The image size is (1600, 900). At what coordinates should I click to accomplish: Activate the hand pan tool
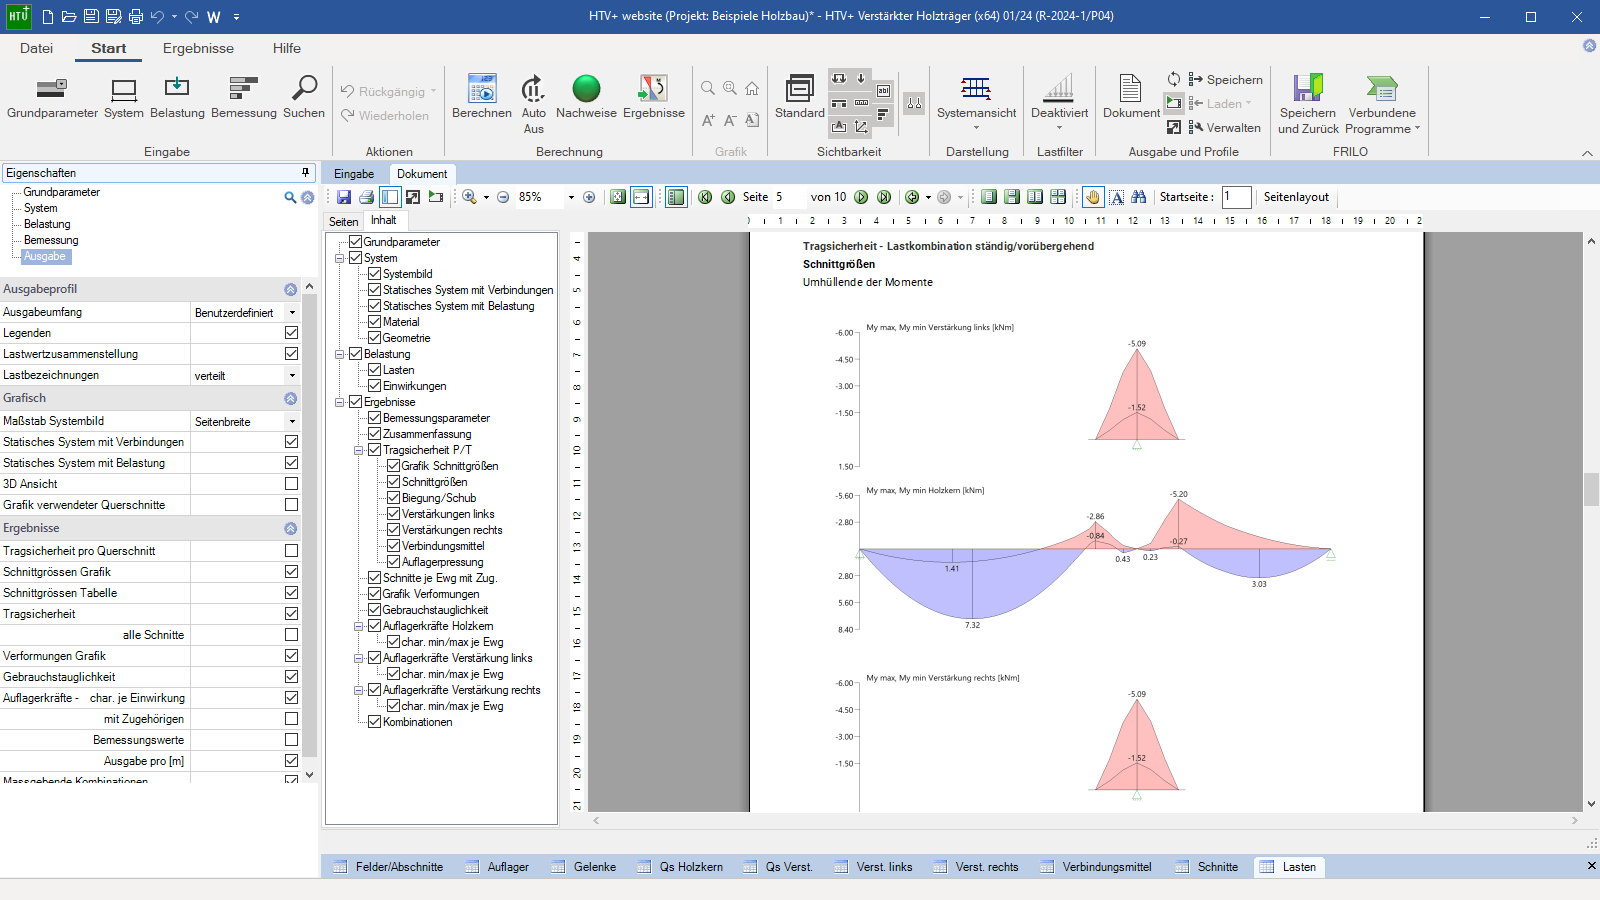pos(1093,197)
